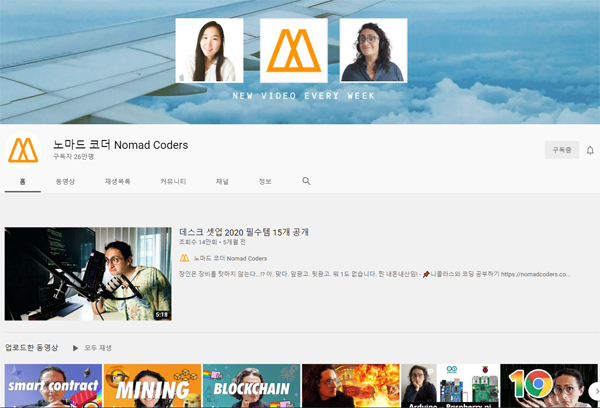Click the 노마드 코더 Nomad Coders channel link under the video
This screenshot has height=408, width=600.
point(230,258)
